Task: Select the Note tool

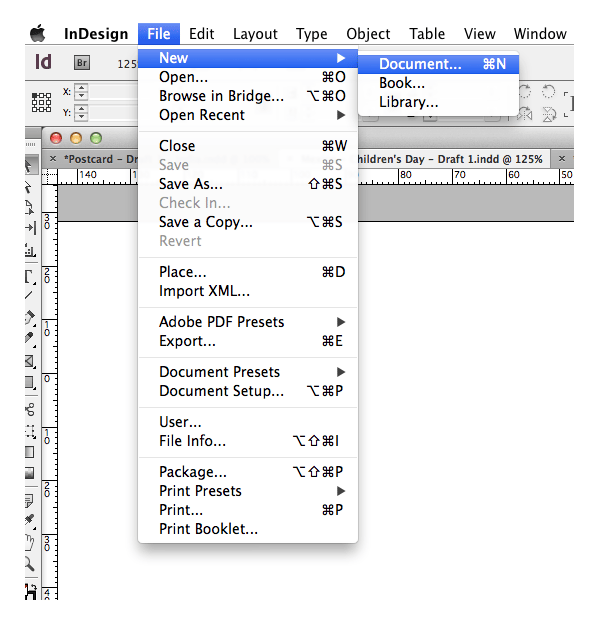Action: pyautogui.click(x=30, y=500)
